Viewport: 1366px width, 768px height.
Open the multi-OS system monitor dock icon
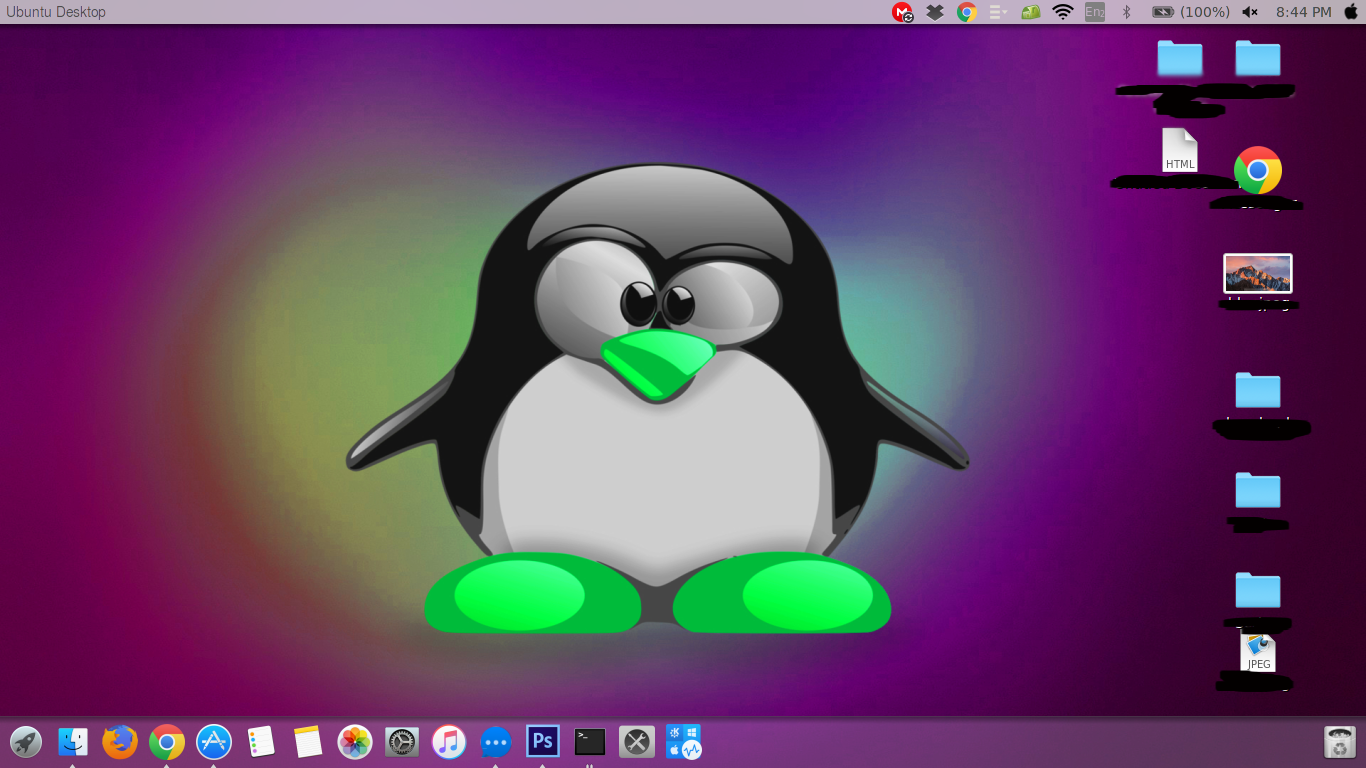pyautogui.click(x=684, y=742)
